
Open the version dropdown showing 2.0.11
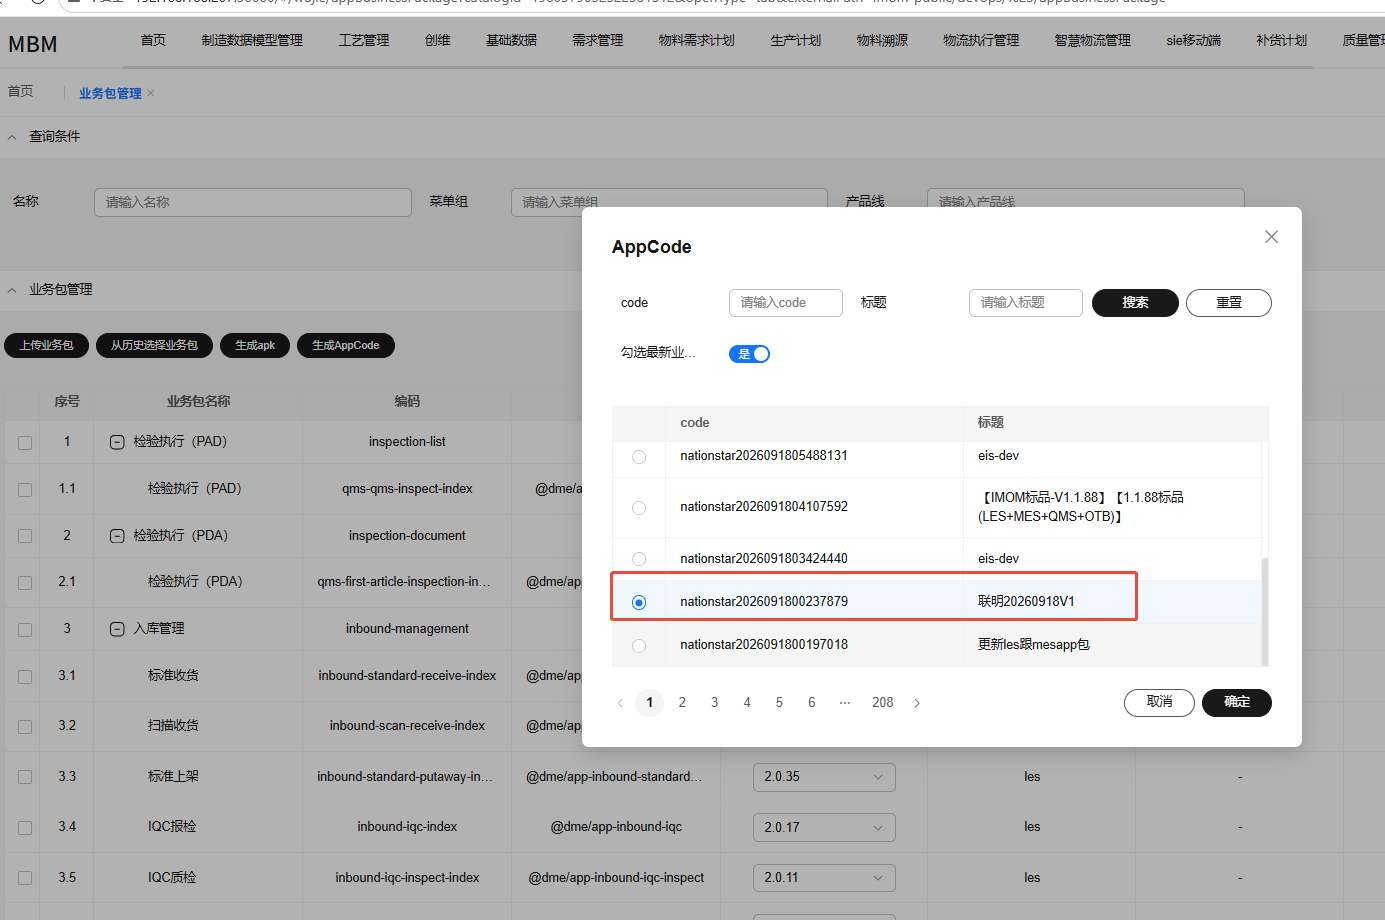tap(824, 878)
